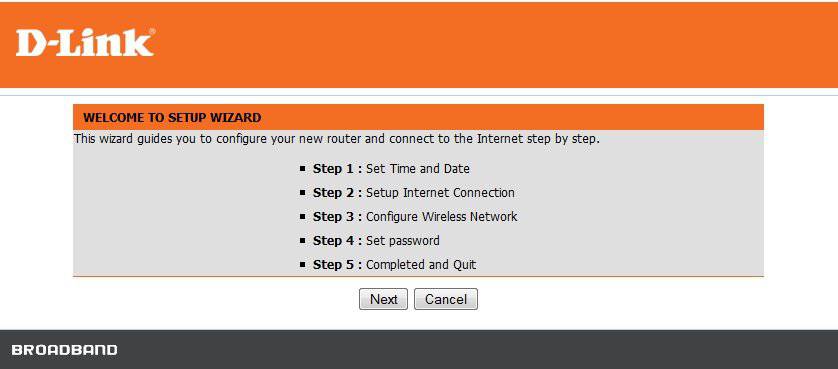Image resolution: width=838 pixels, height=369 pixels.
Task: Click the BROADBAND footer logo
Action: click(x=64, y=350)
